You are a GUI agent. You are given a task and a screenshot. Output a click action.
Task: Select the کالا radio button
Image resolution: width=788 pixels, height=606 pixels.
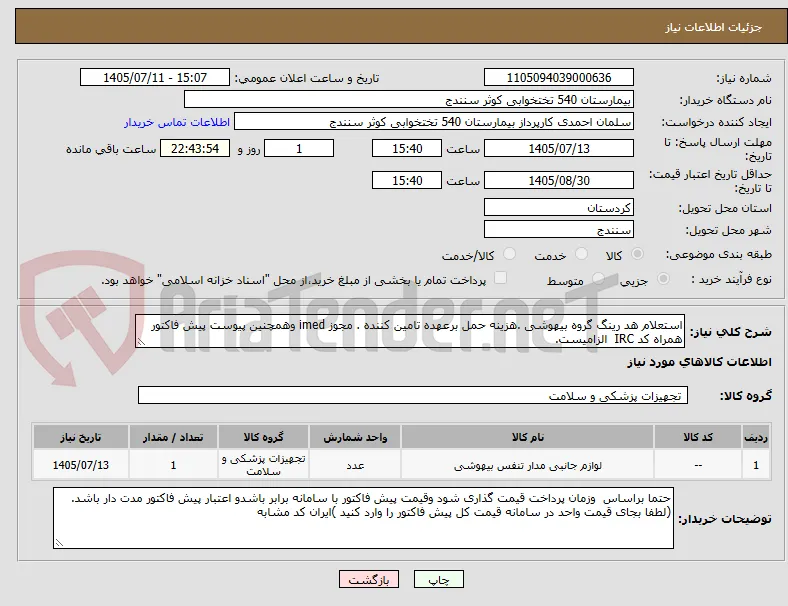637,254
